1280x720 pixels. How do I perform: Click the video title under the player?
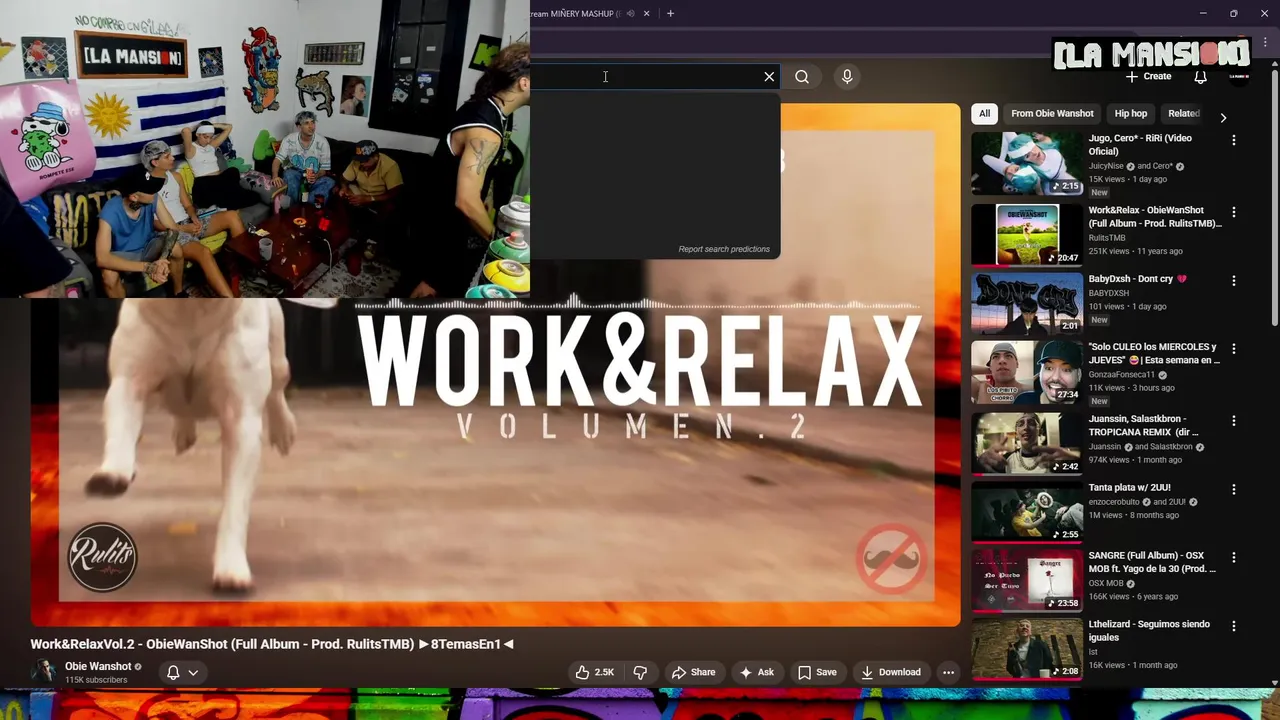point(272,645)
